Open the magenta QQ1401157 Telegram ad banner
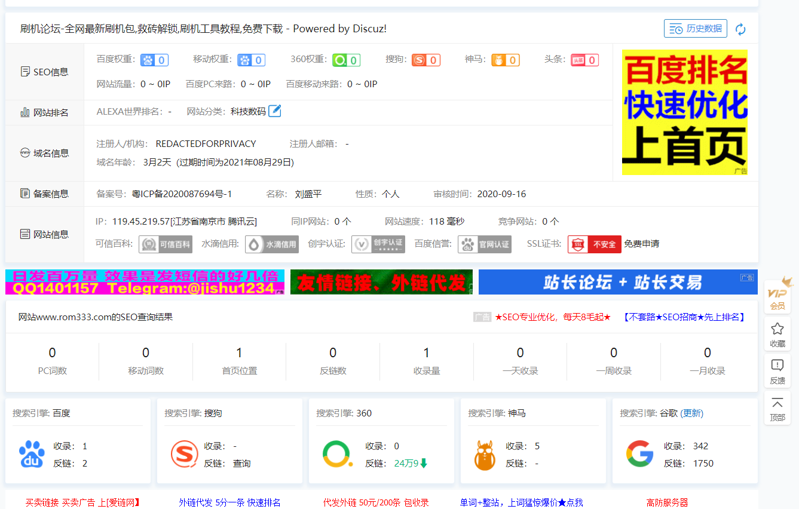The height and width of the screenshot is (509, 799). click(145, 282)
